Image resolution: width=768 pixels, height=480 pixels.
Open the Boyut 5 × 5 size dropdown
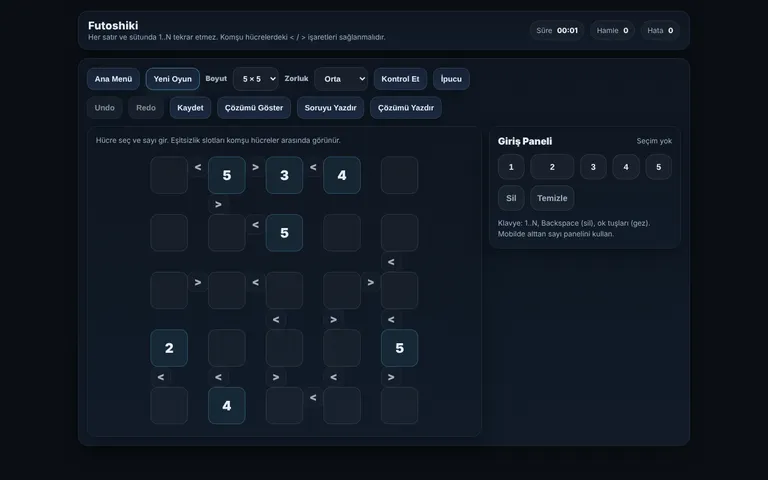(x=256, y=79)
